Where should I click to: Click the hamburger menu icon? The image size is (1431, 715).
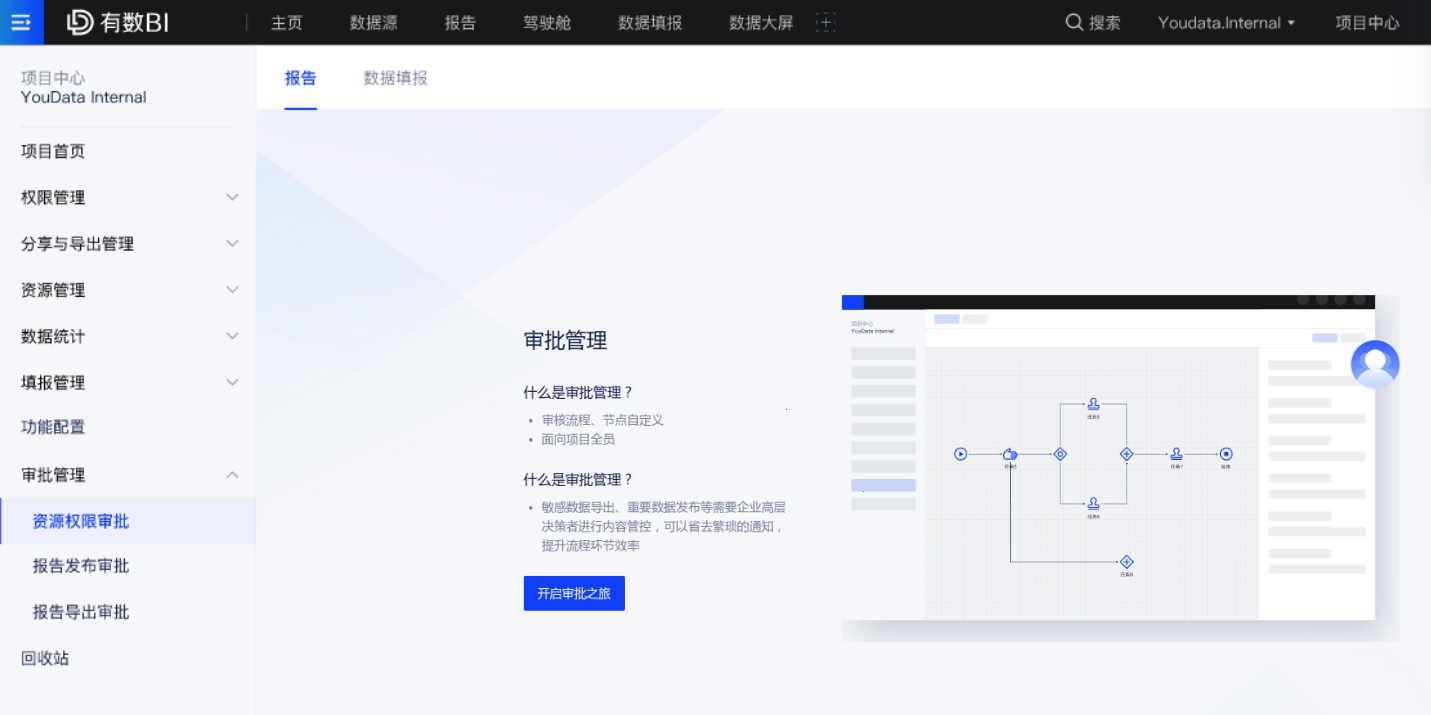tap(21, 22)
